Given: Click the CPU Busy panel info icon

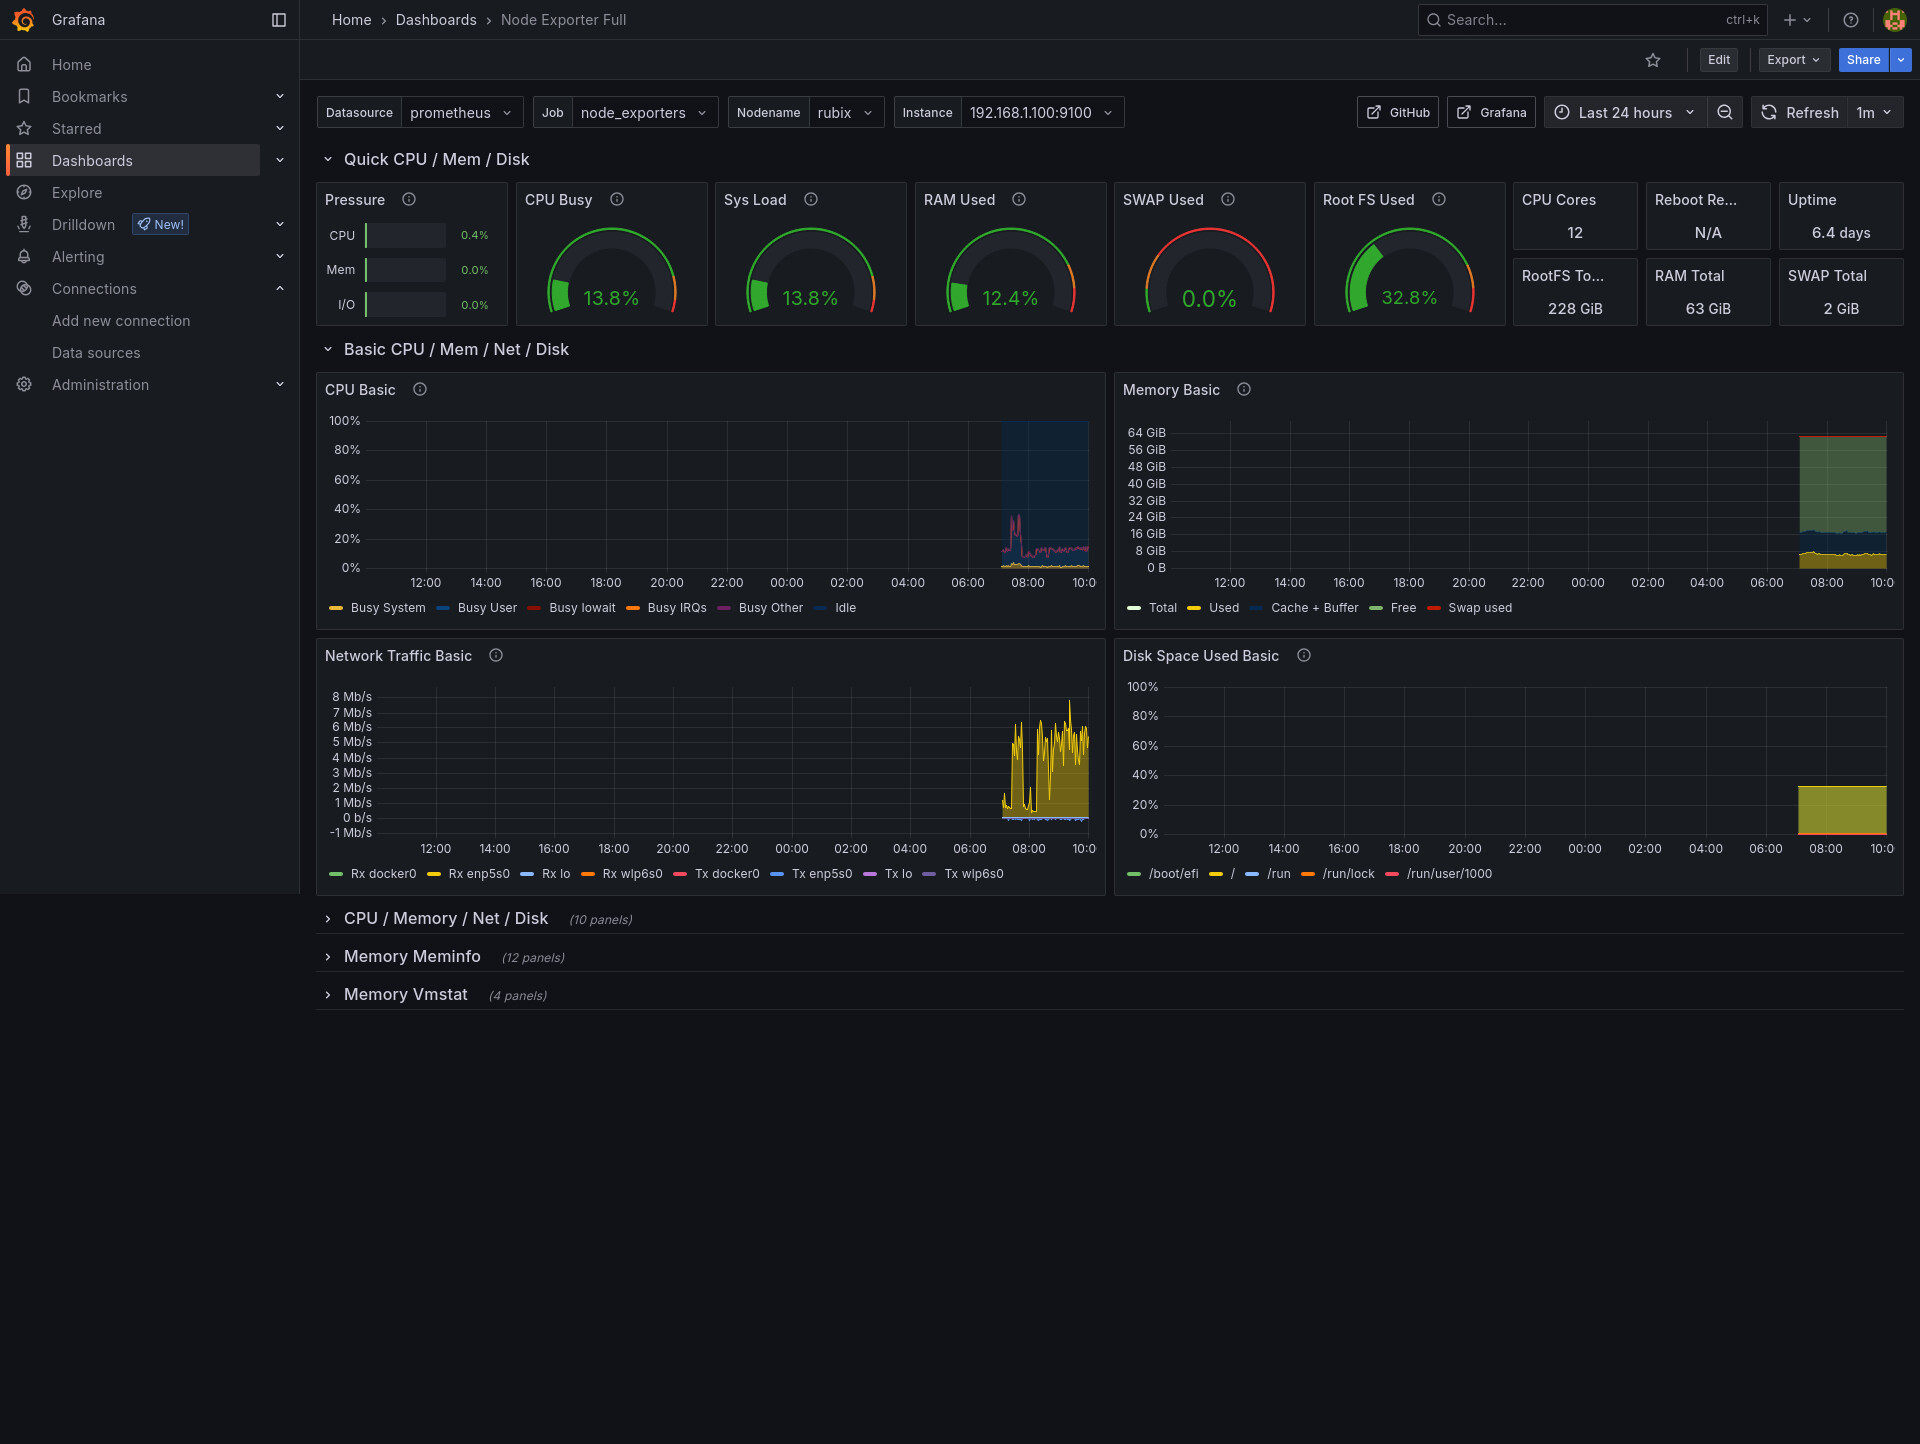Looking at the screenshot, I should (x=617, y=200).
